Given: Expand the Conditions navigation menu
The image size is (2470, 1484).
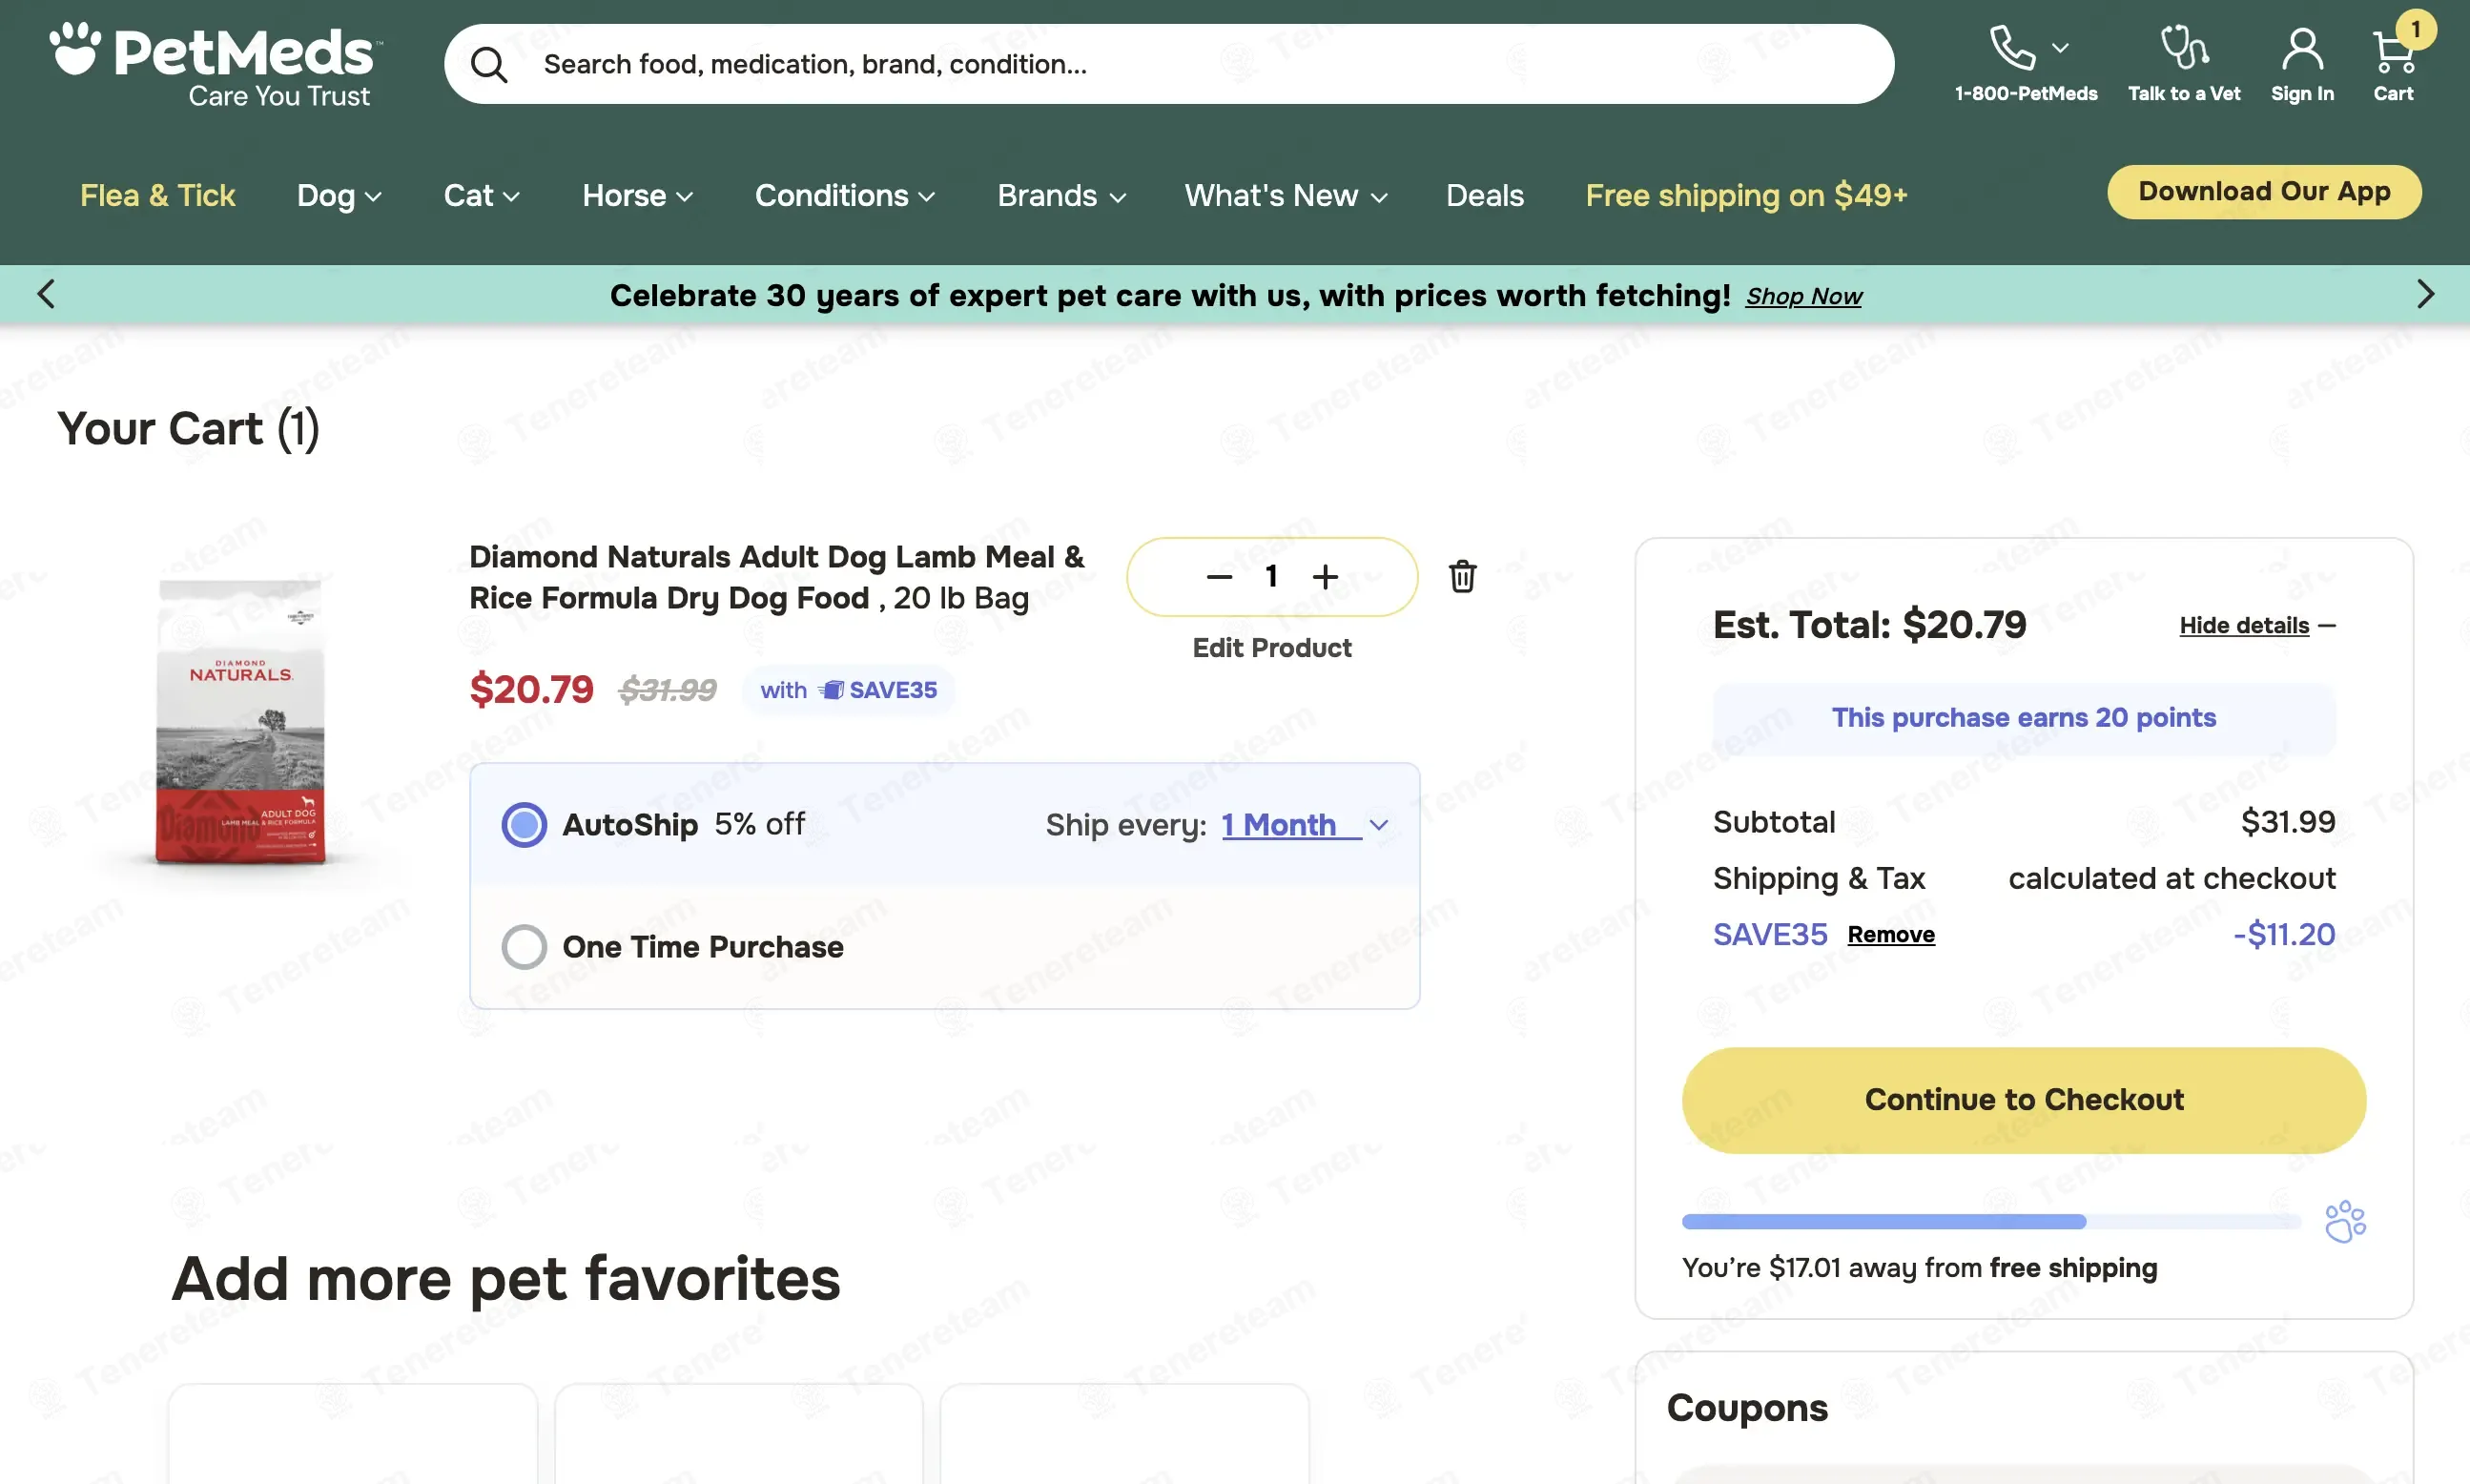Looking at the screenshot, I should click(845, 196).
